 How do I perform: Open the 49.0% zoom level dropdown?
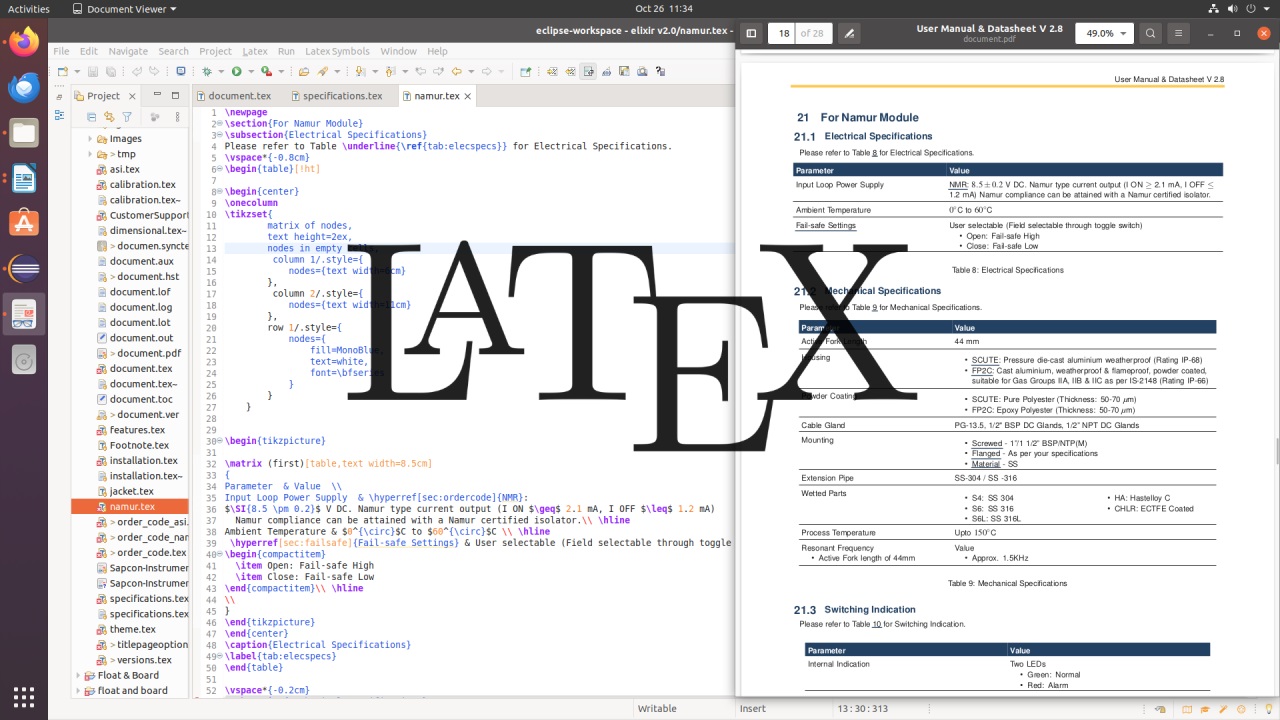1104,33
